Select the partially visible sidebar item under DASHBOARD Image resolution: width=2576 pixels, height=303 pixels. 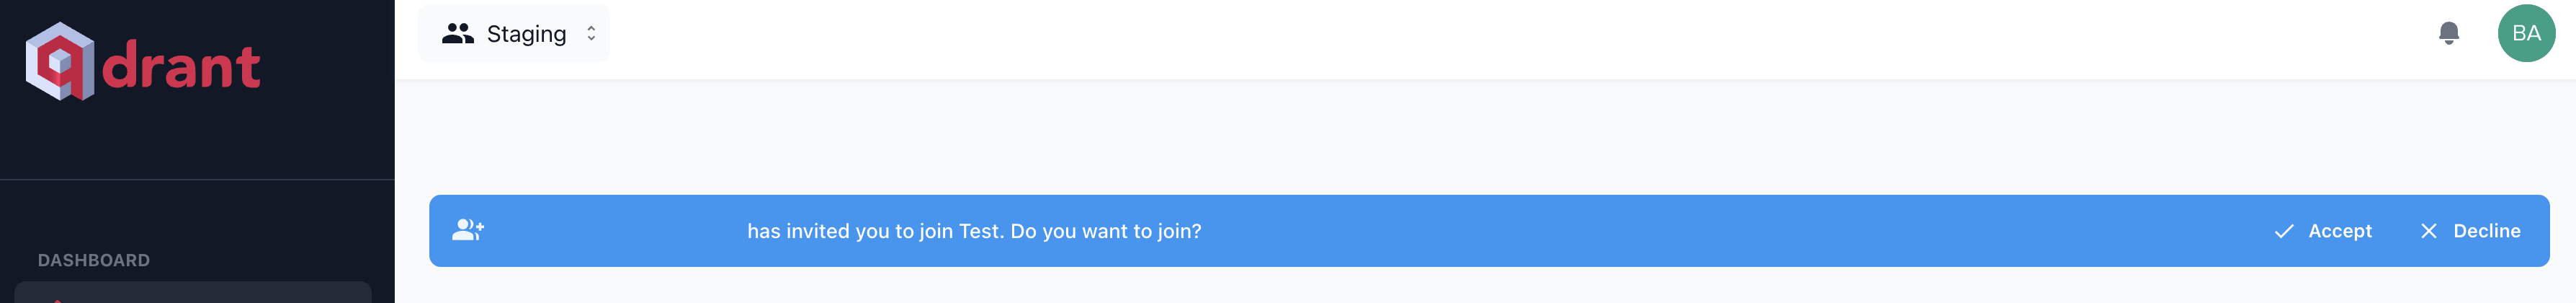[x=193, y=293]
